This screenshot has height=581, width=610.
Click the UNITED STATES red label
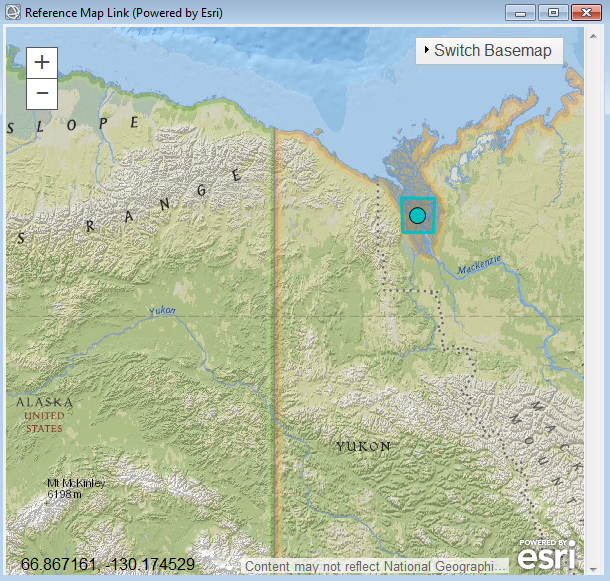tap(44, 422)
